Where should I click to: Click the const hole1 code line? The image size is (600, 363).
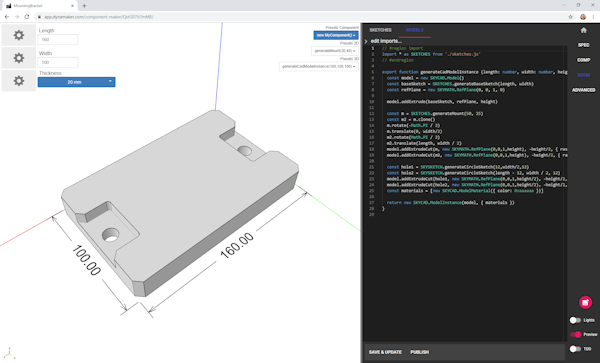pos(458,167)
